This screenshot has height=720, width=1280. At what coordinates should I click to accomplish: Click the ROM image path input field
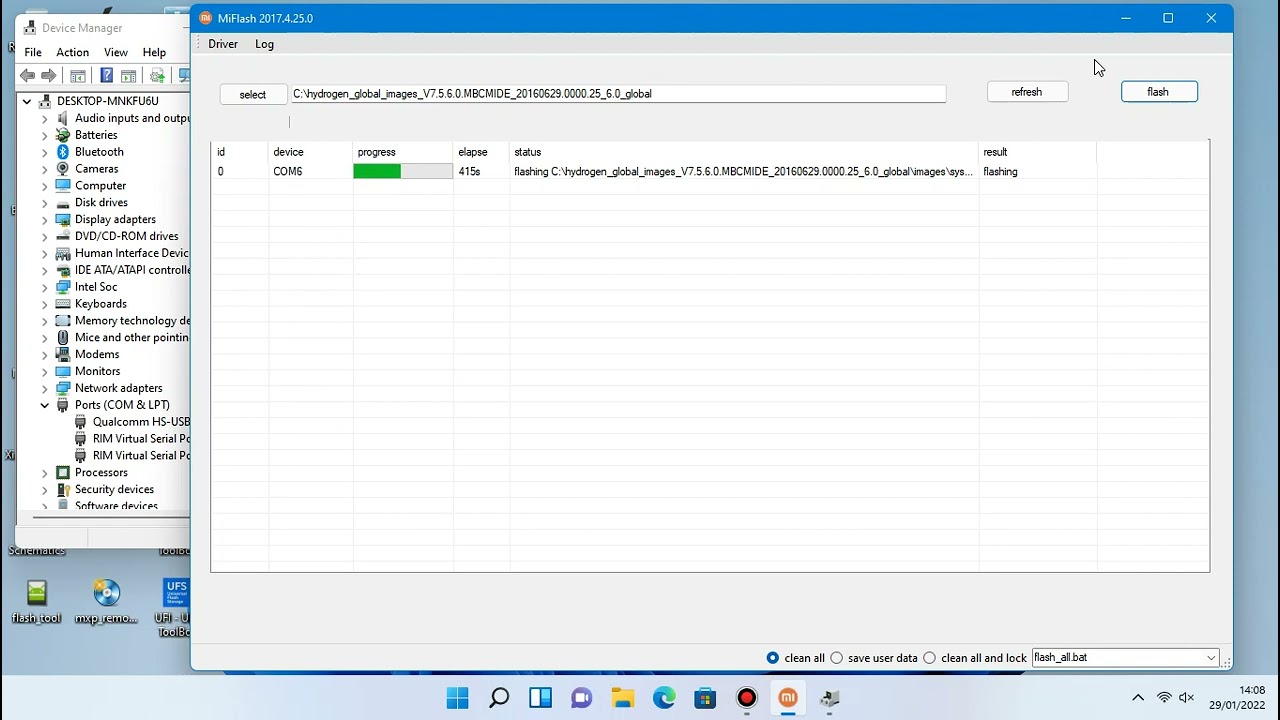pyautogui.click(x=618, y=94)
